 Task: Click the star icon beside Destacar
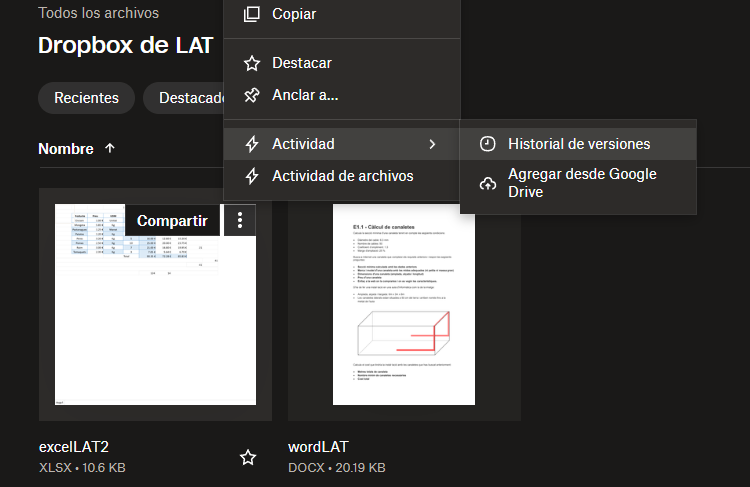point(252,63)
